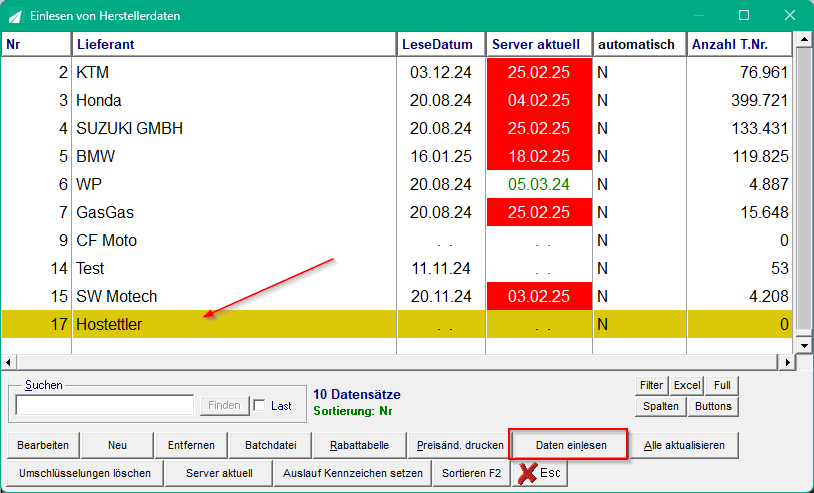Click the Neu button

[x=117, y=445]
